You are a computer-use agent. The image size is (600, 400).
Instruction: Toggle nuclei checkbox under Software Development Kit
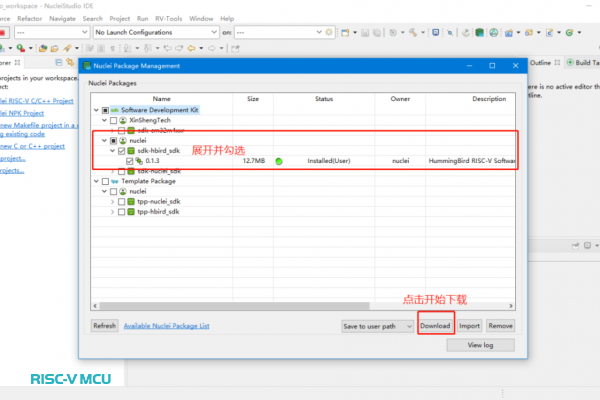[113, 141]
